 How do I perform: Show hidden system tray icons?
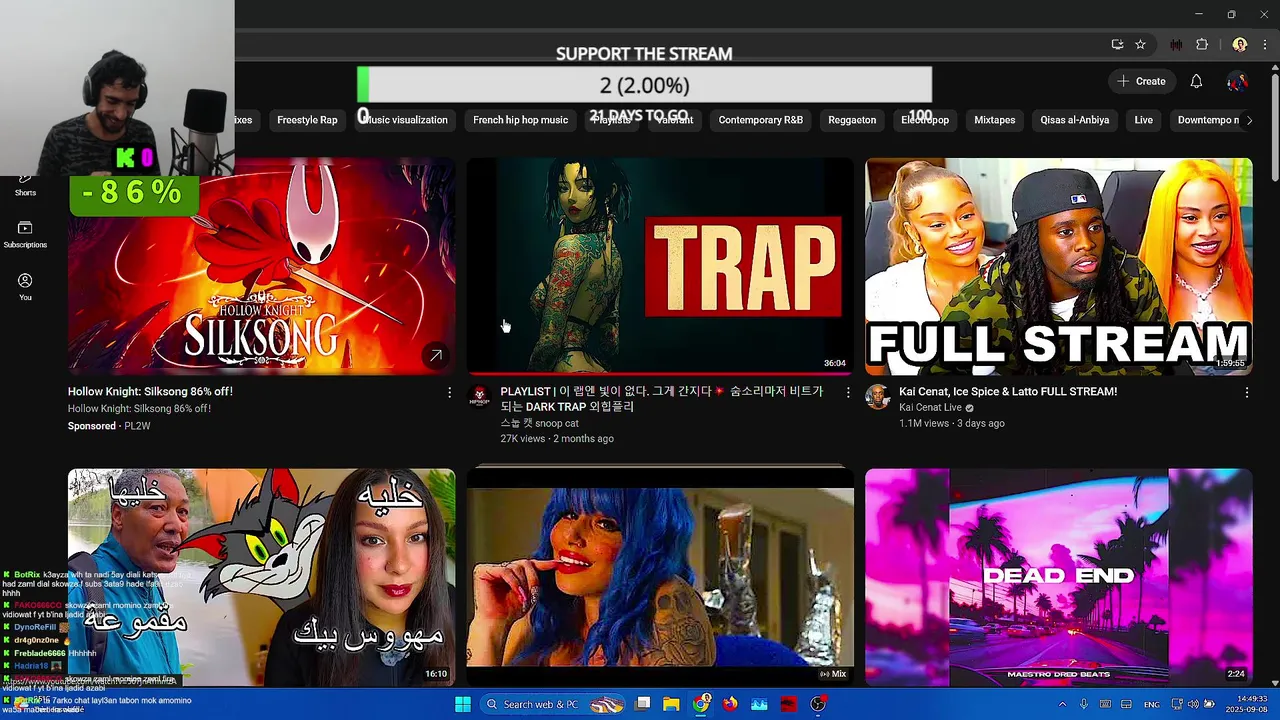click(1062, 704)
